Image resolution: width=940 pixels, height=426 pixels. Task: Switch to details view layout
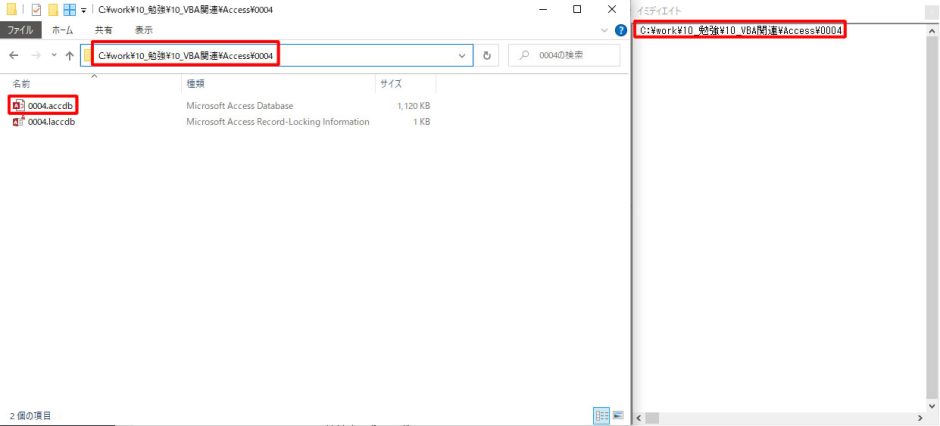pos(601,415)
